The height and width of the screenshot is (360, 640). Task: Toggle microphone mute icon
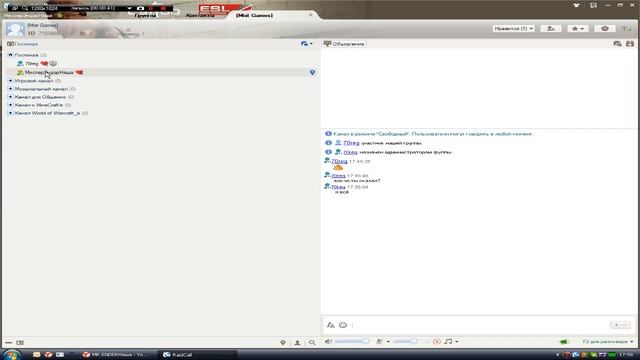[379, 342]
